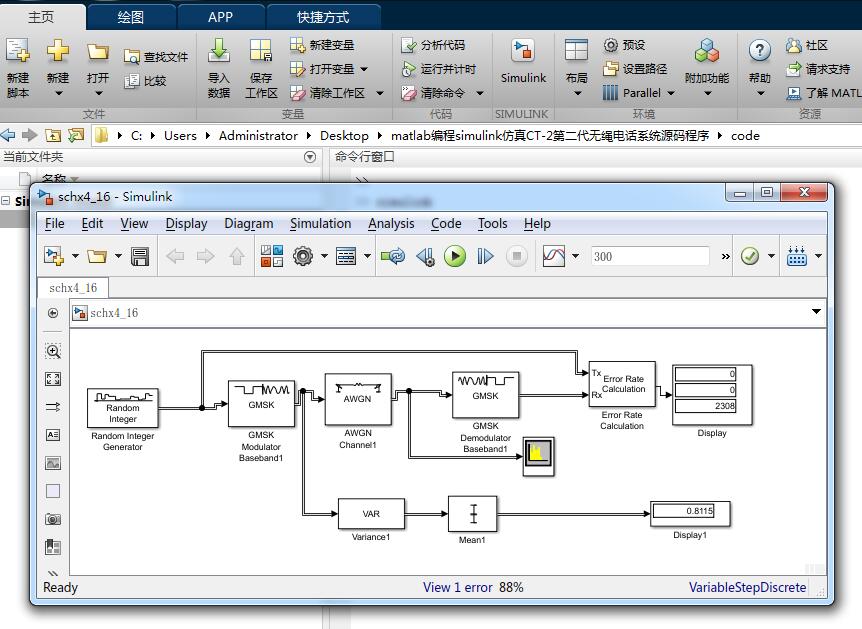Toggle the Hide/Show Explorer Bar icon

click(x=53, y=313)
